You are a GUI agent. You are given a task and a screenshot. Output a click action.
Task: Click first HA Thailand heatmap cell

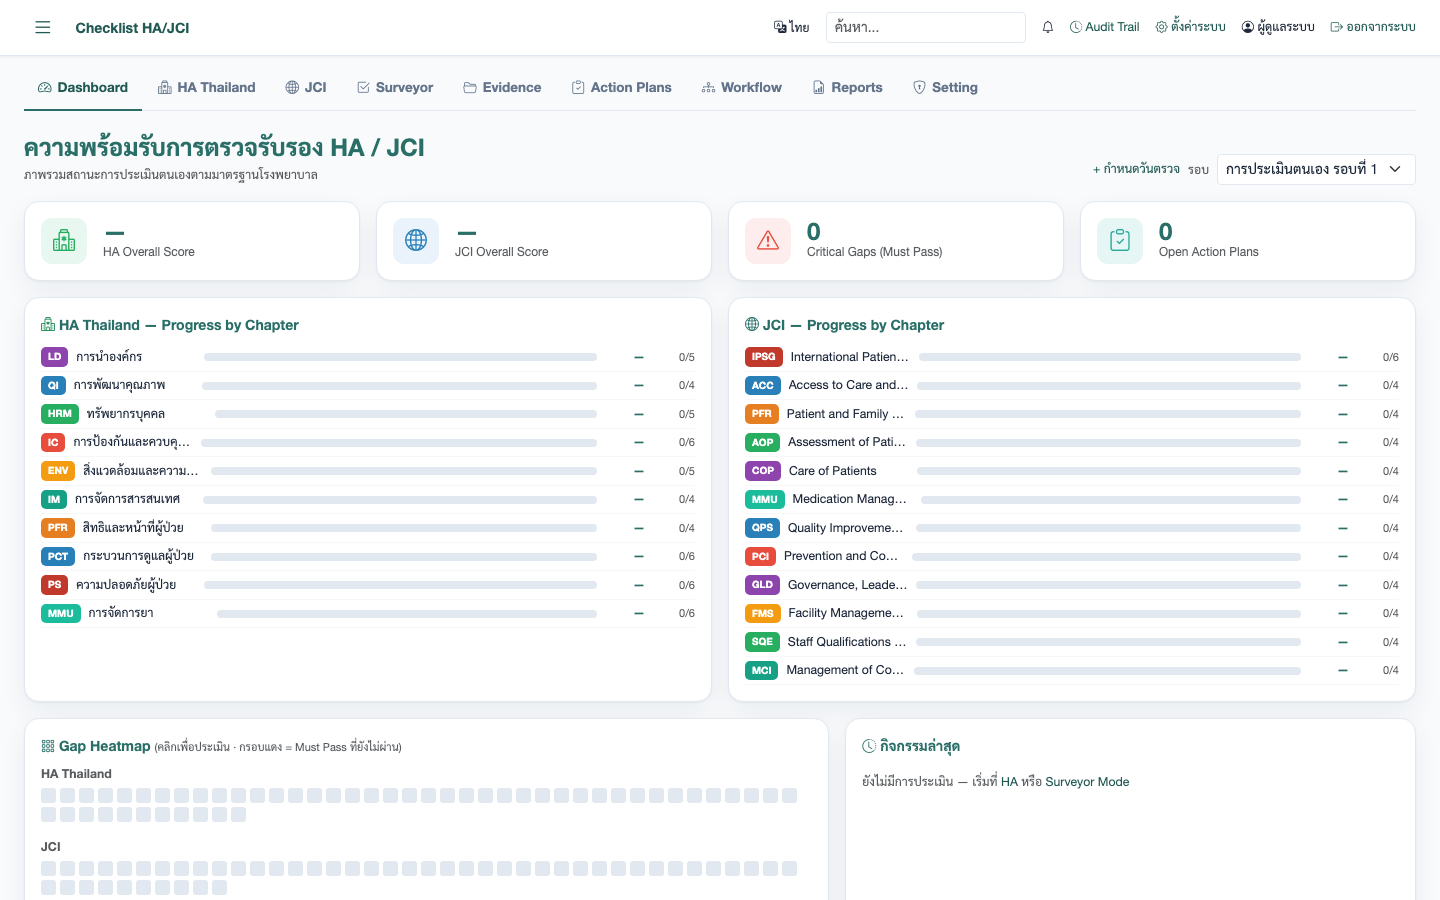pos(48,796)
